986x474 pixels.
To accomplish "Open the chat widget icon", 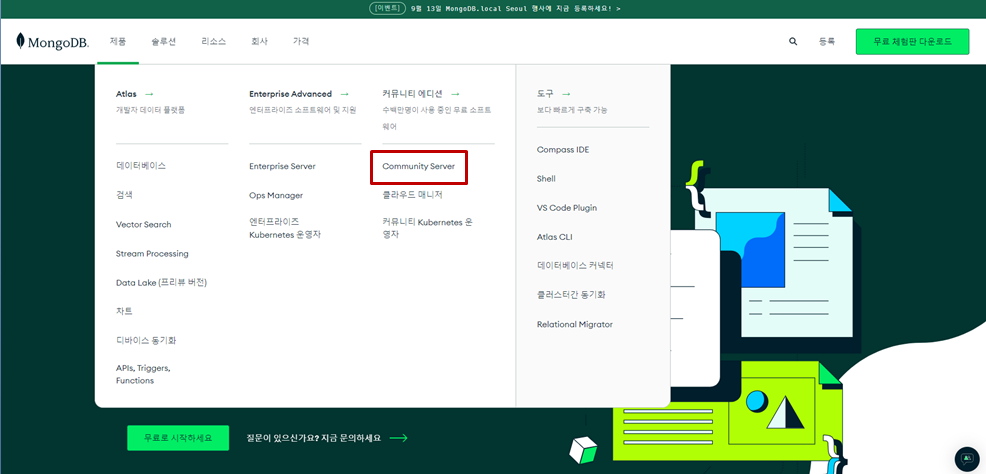I will point(967,460).
